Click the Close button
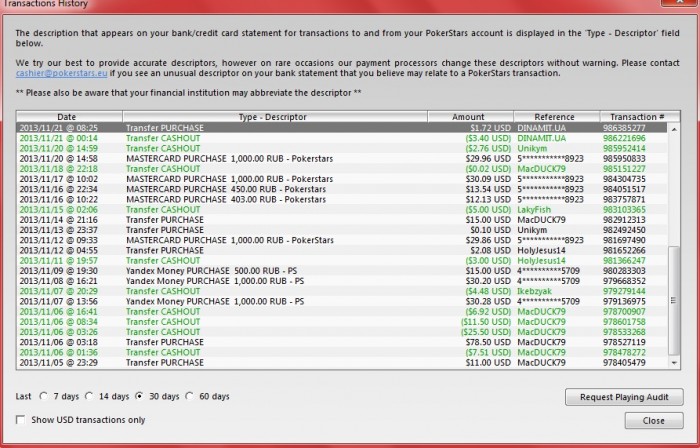Image resolution: width=700 pixels, height=448 pixels. coord(654,421)
